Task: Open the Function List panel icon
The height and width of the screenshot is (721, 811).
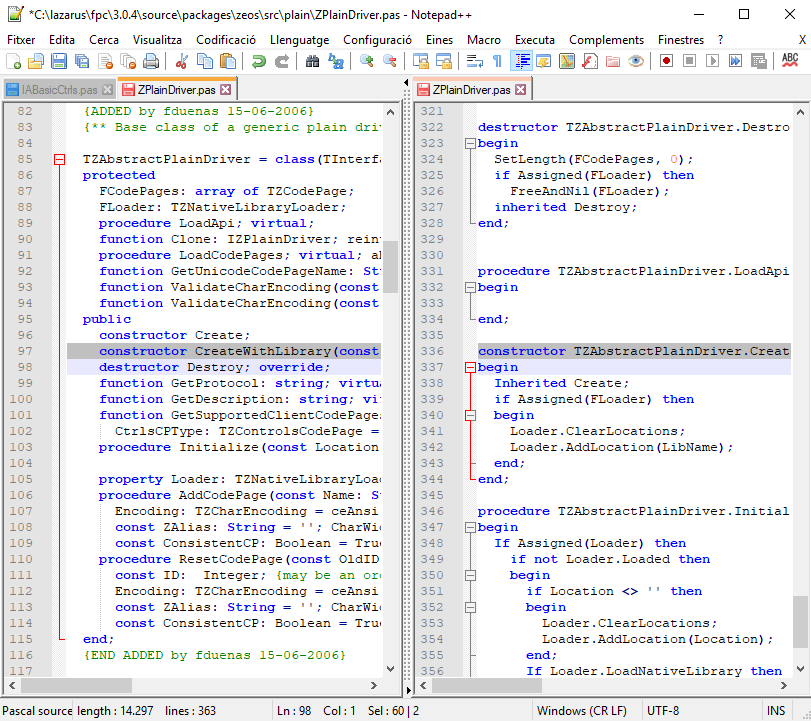Action: (x=590, y=61)
